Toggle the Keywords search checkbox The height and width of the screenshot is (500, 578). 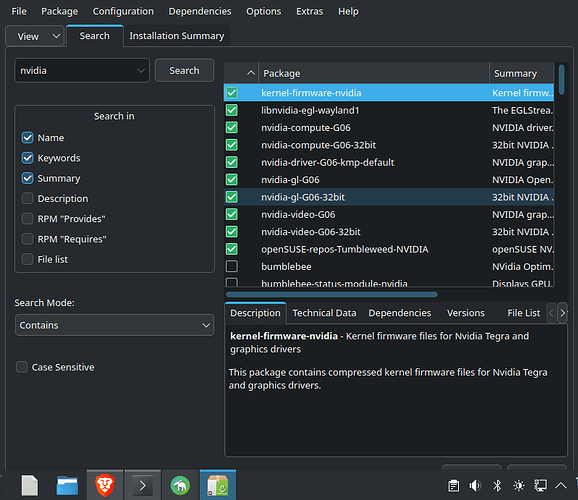pos(27,158)
